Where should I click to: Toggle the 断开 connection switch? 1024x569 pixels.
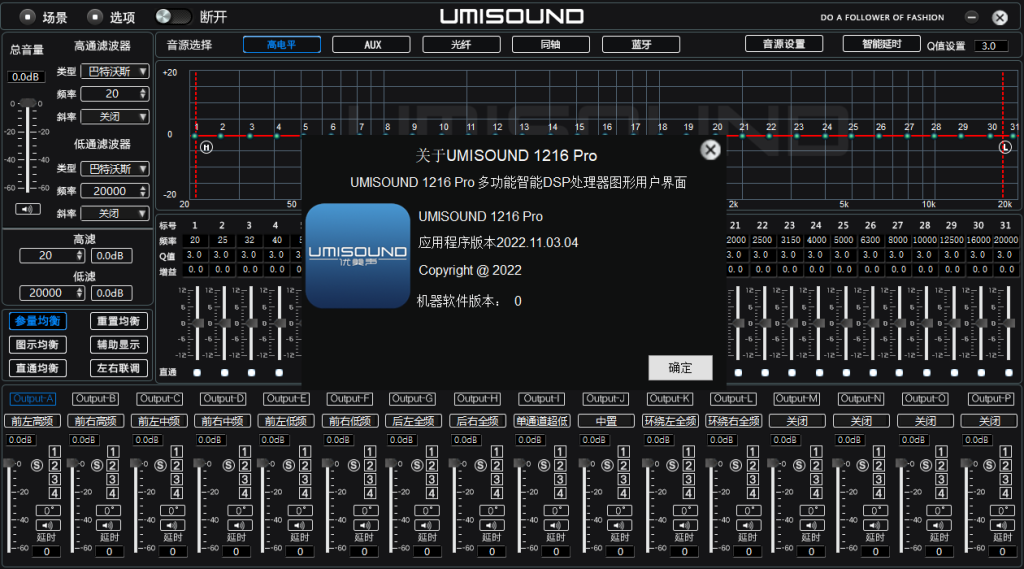click(172, 16)
